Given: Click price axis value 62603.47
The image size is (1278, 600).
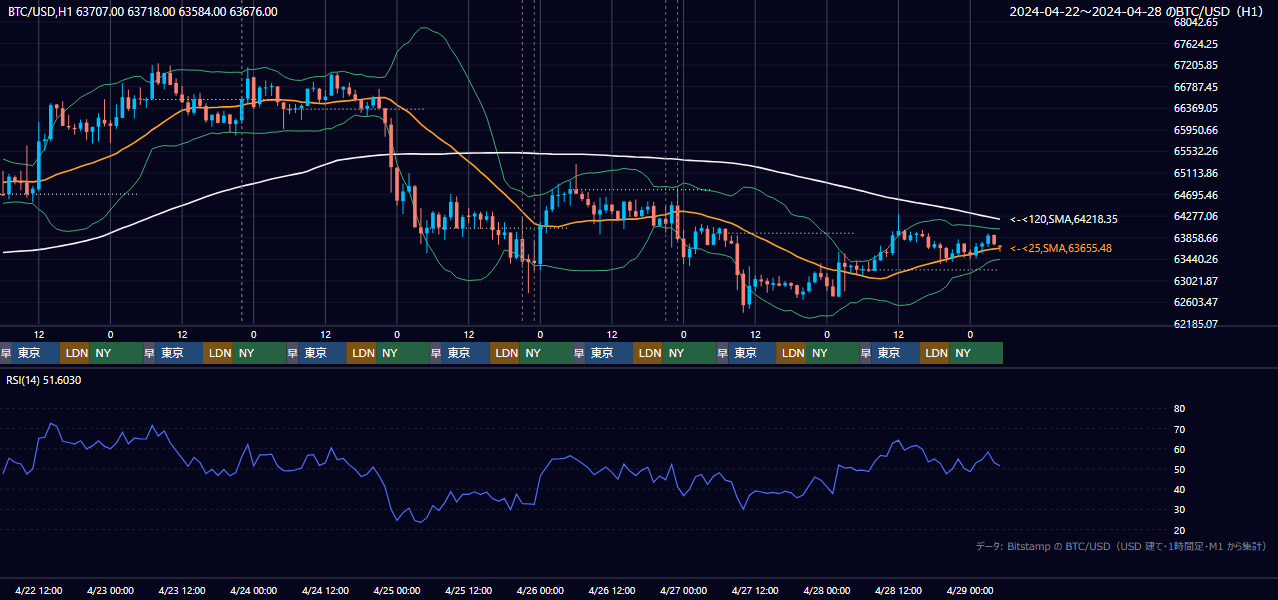Looking at the screenshot, I should click(1196, 302).
